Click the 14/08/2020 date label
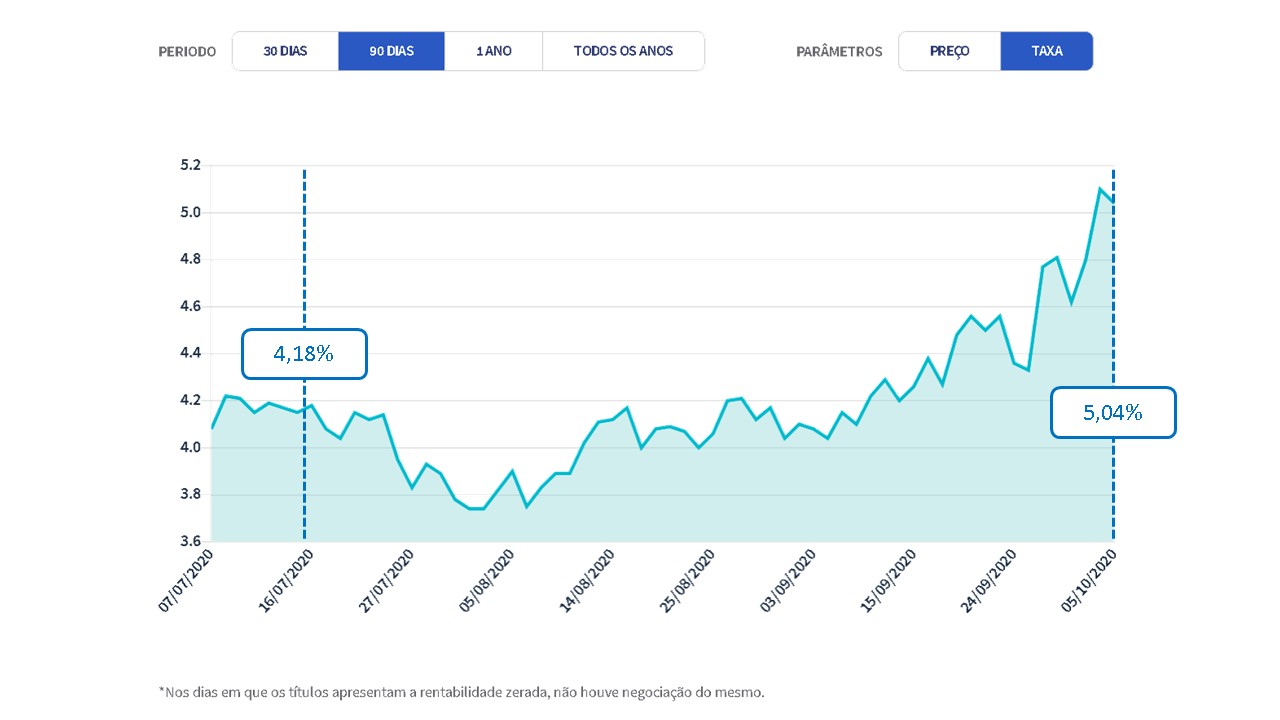The height and width of the screenshot is (720, 1280). click(x=586, y=581)
